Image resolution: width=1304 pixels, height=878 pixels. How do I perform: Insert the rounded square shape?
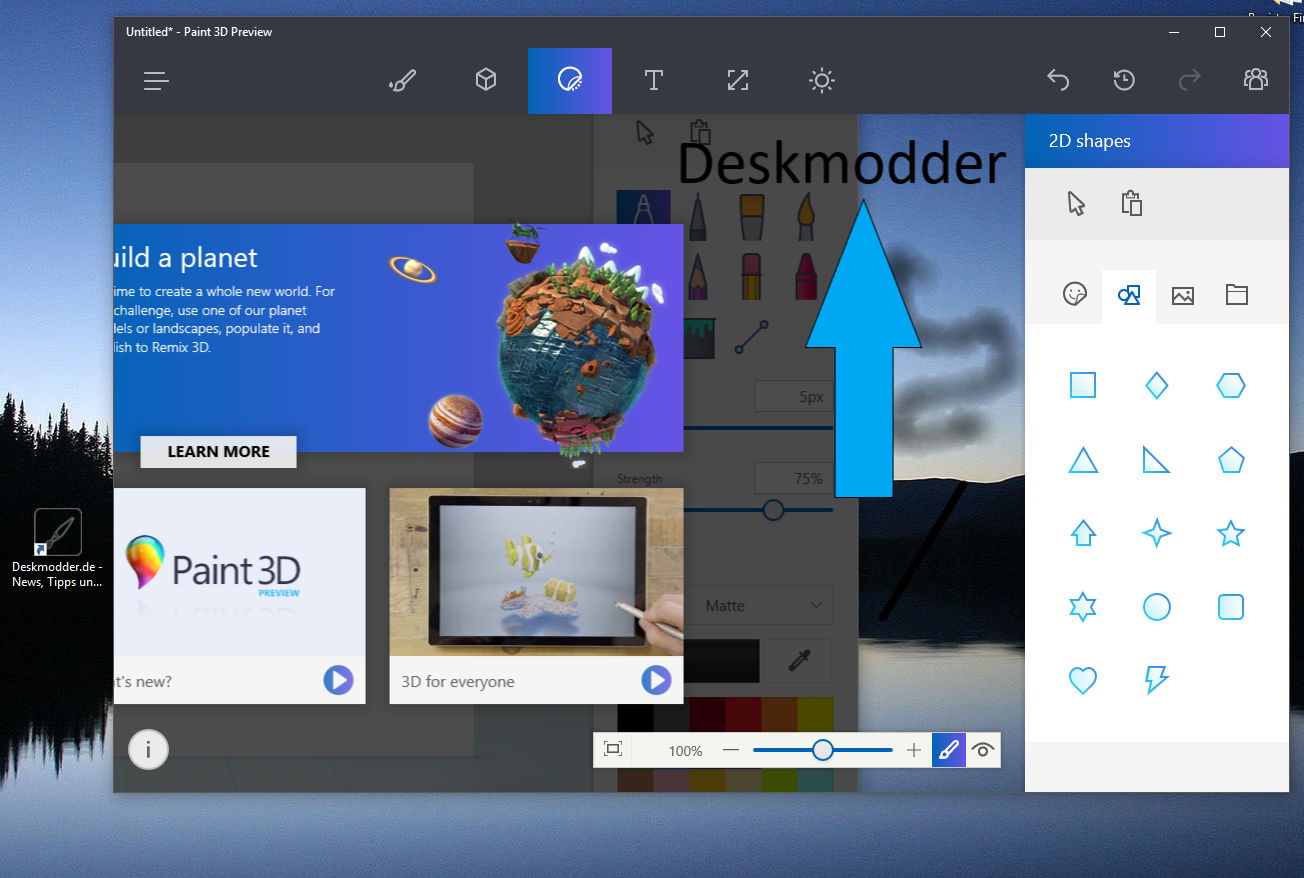coord(1231,607)
